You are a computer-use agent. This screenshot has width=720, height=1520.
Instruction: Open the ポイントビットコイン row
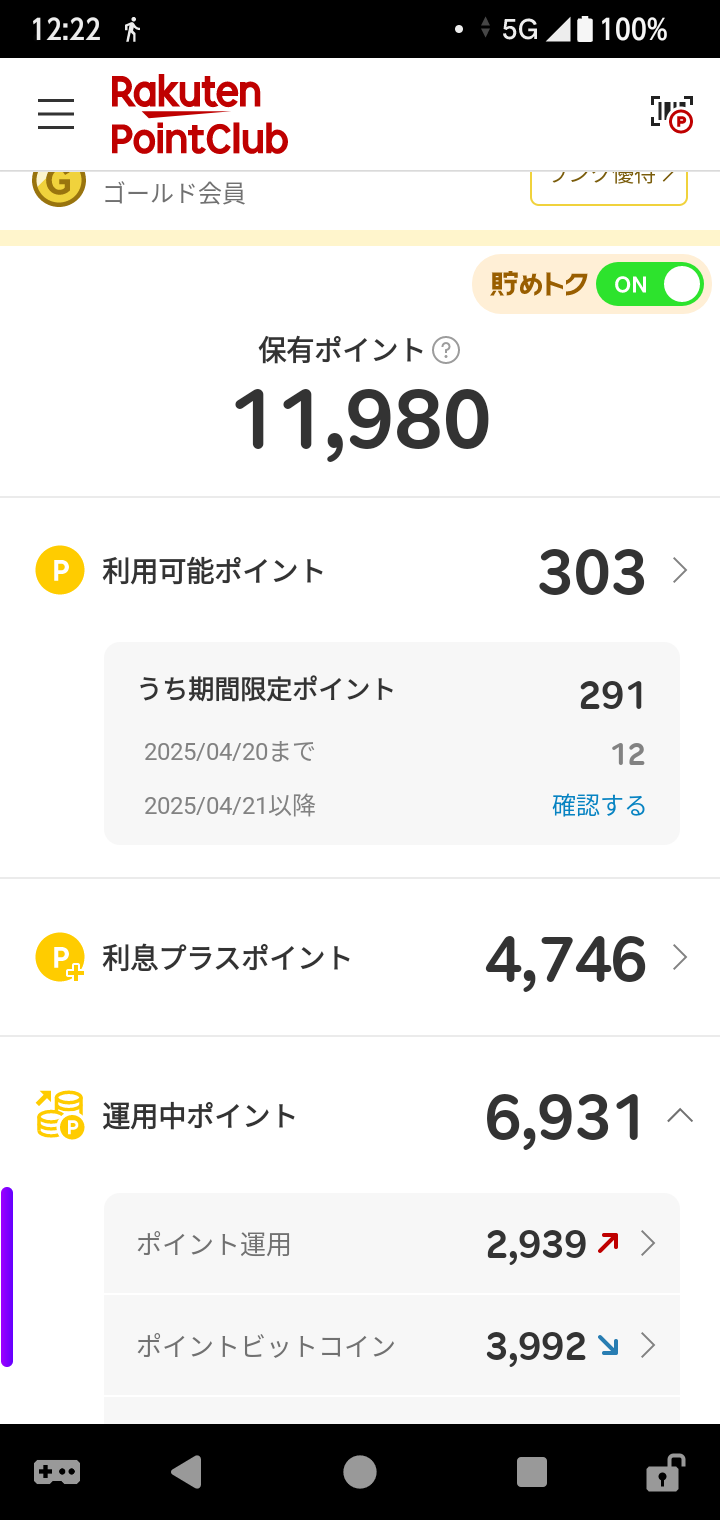click(x=392, y=1346)
